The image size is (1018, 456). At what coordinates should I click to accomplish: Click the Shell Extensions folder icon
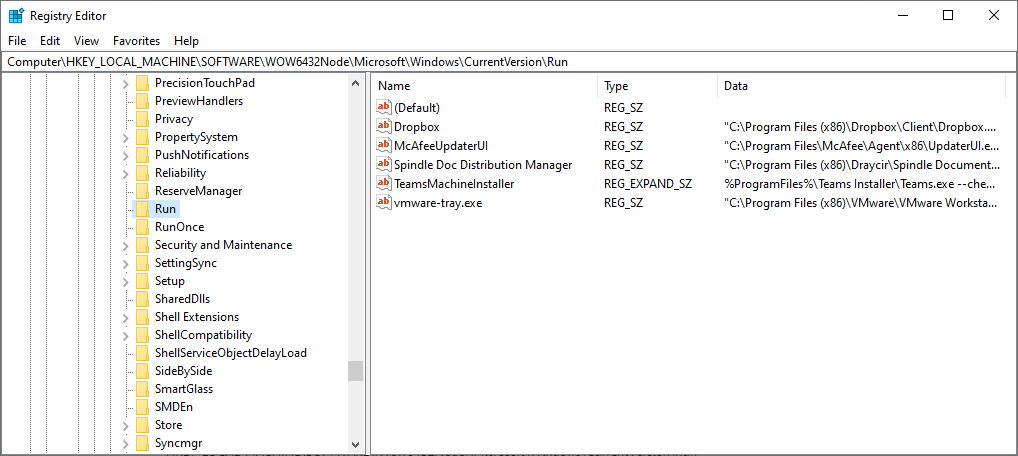(x=143, y=317)
